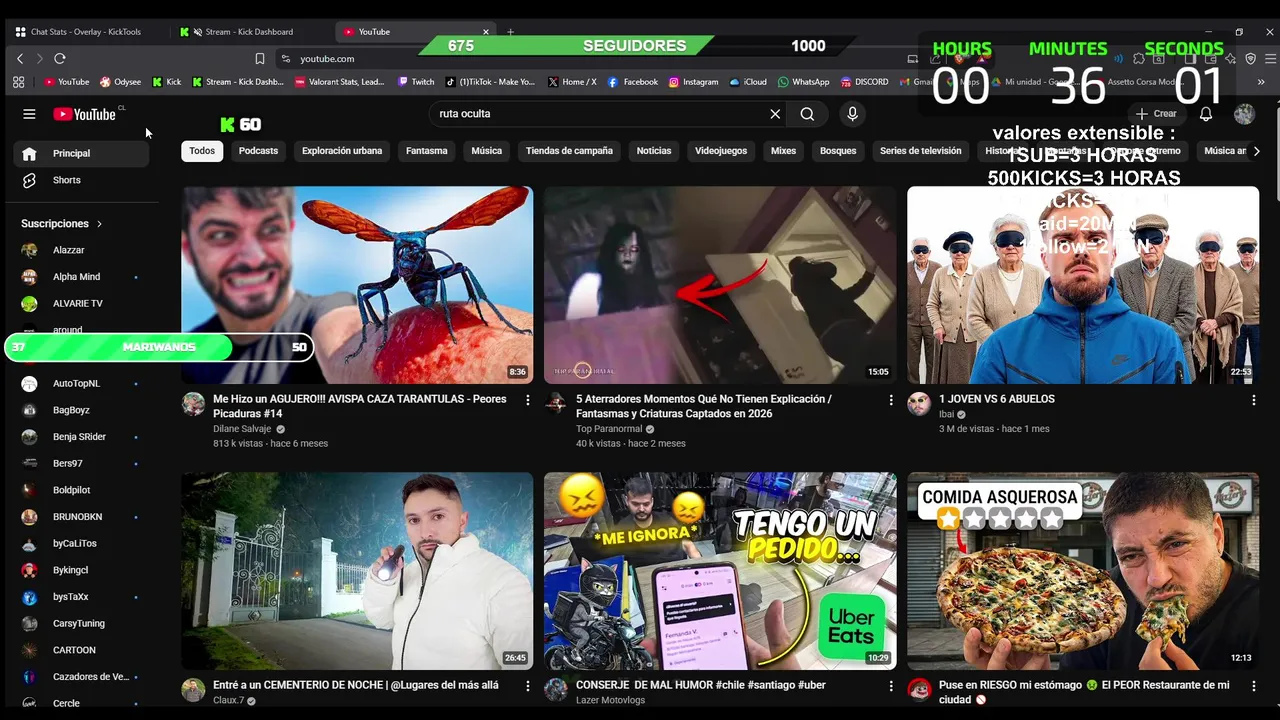The image size is (1280, 720).
Task: Open the YouTube hamburger guide menu
Action: (29, 114)
